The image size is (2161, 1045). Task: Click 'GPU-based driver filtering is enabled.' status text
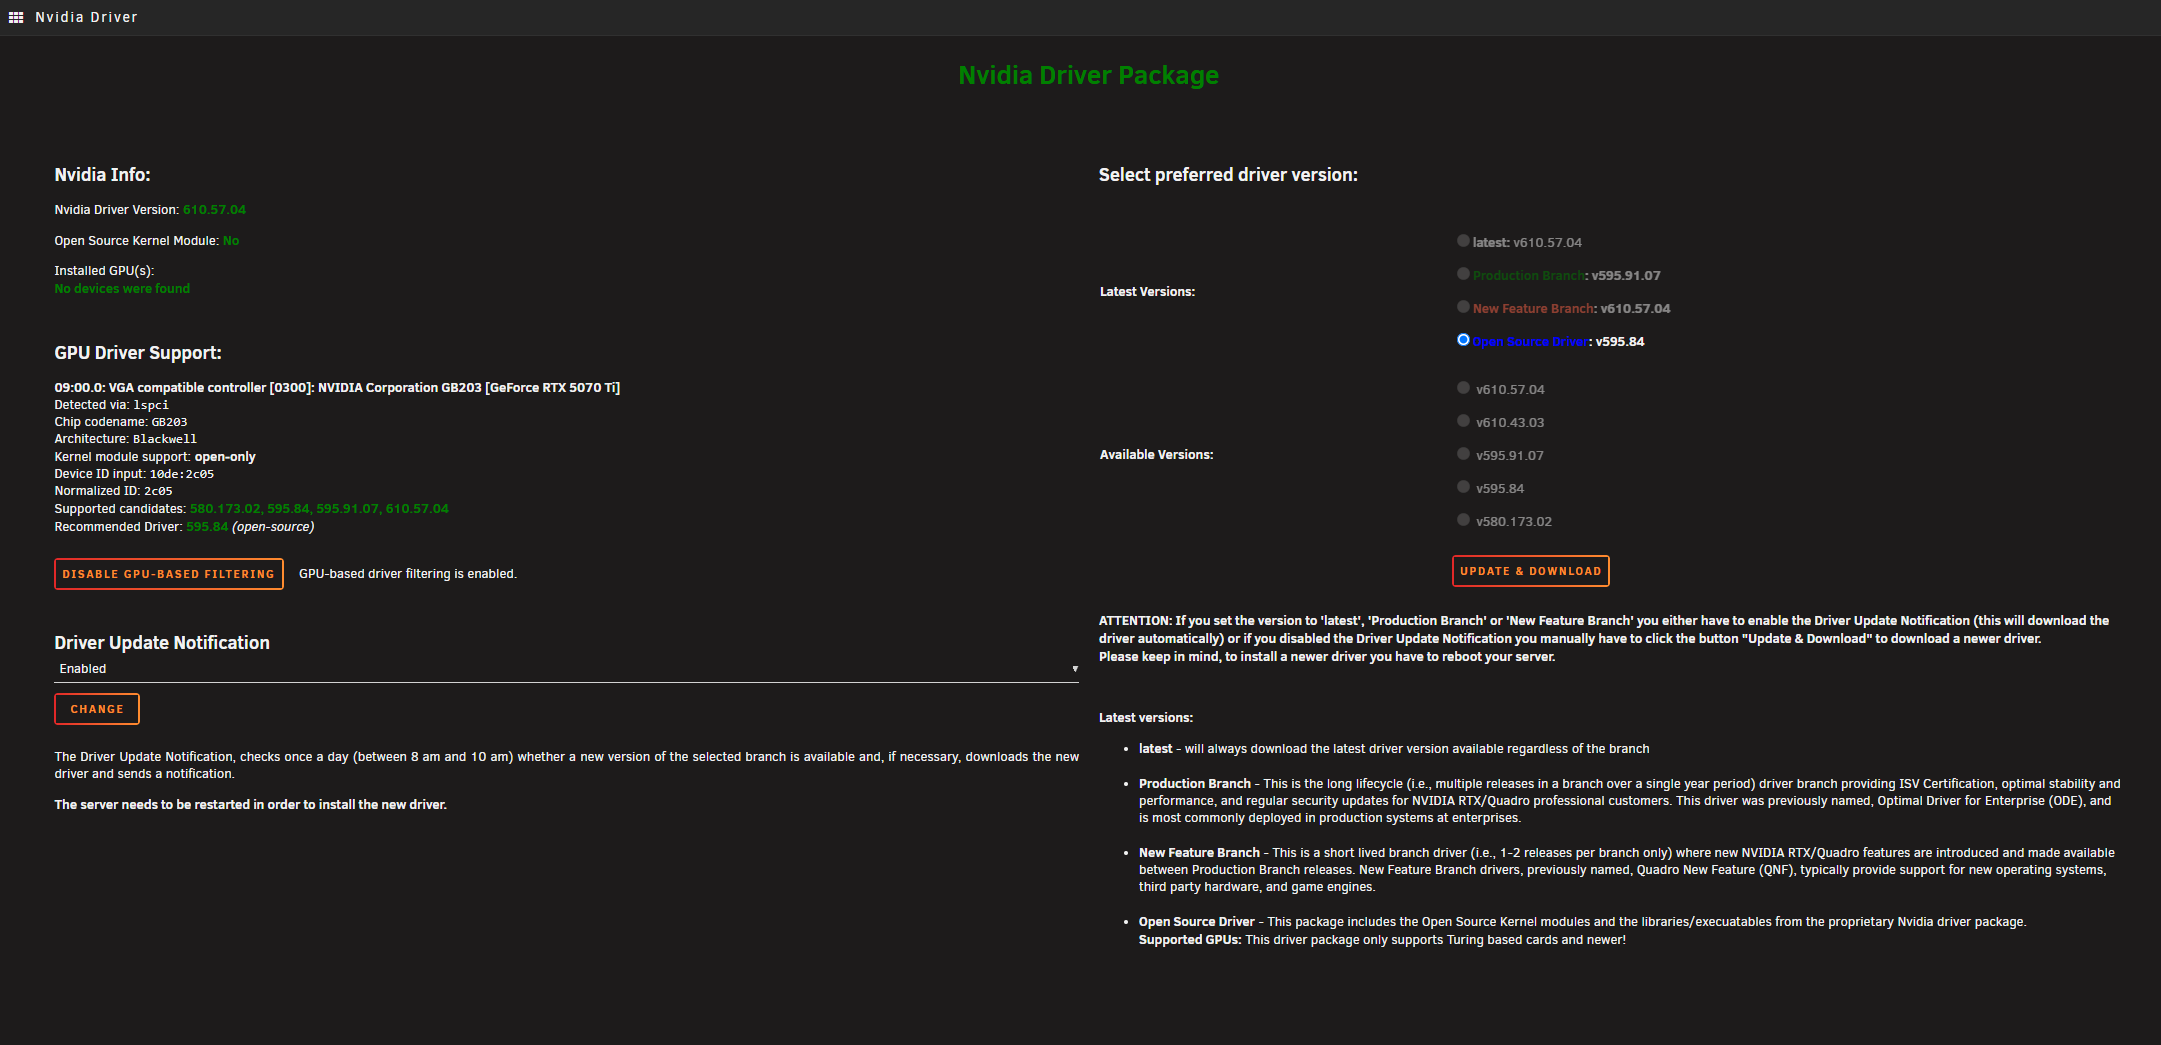tap(408, 574)
